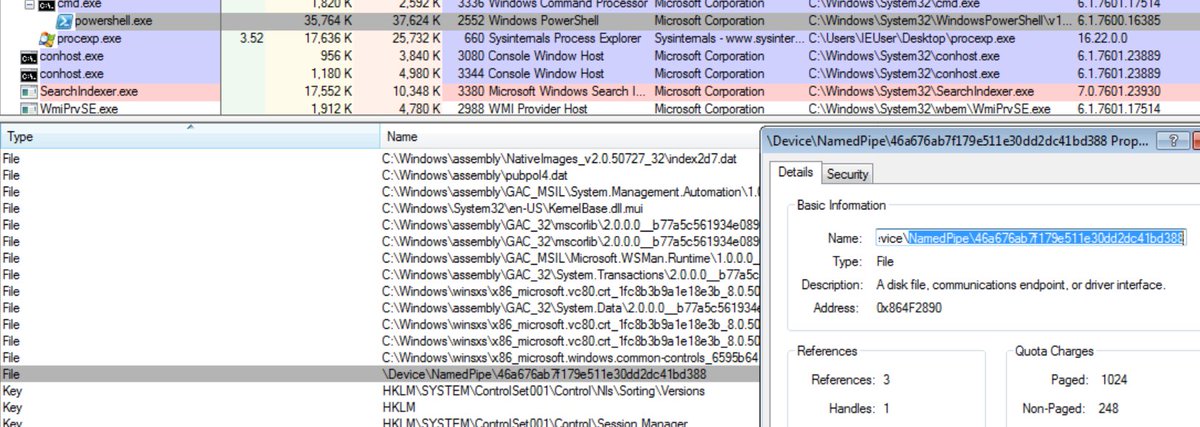Click the WmiPrvSE.exe process icon
Viewport: 1200px width, 427px height.
(29, 109)
